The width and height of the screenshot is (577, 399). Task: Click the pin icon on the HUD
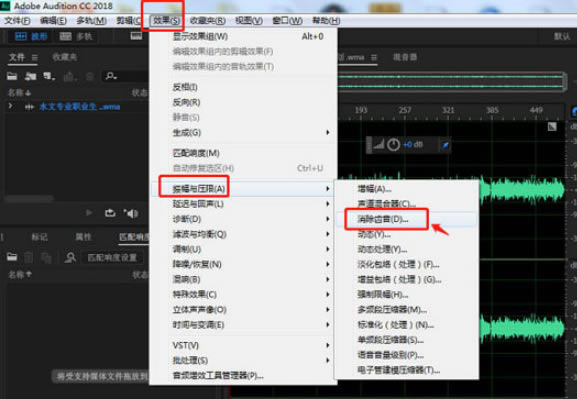[x=445, y=145]
